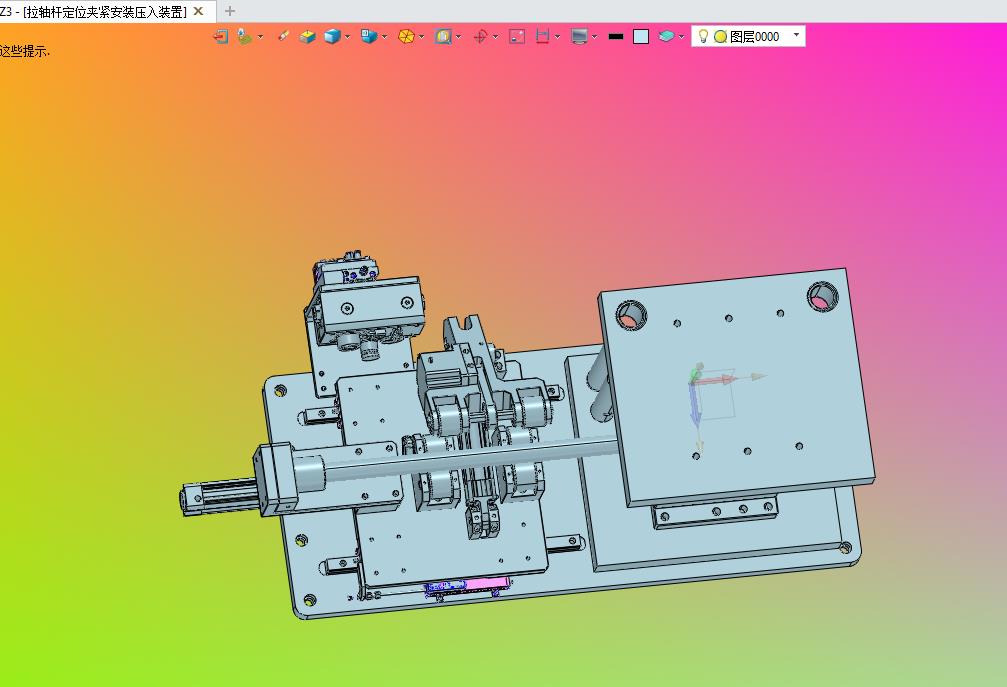
Task: Click the pink picture-frame icon
Action: pos(517,37)
